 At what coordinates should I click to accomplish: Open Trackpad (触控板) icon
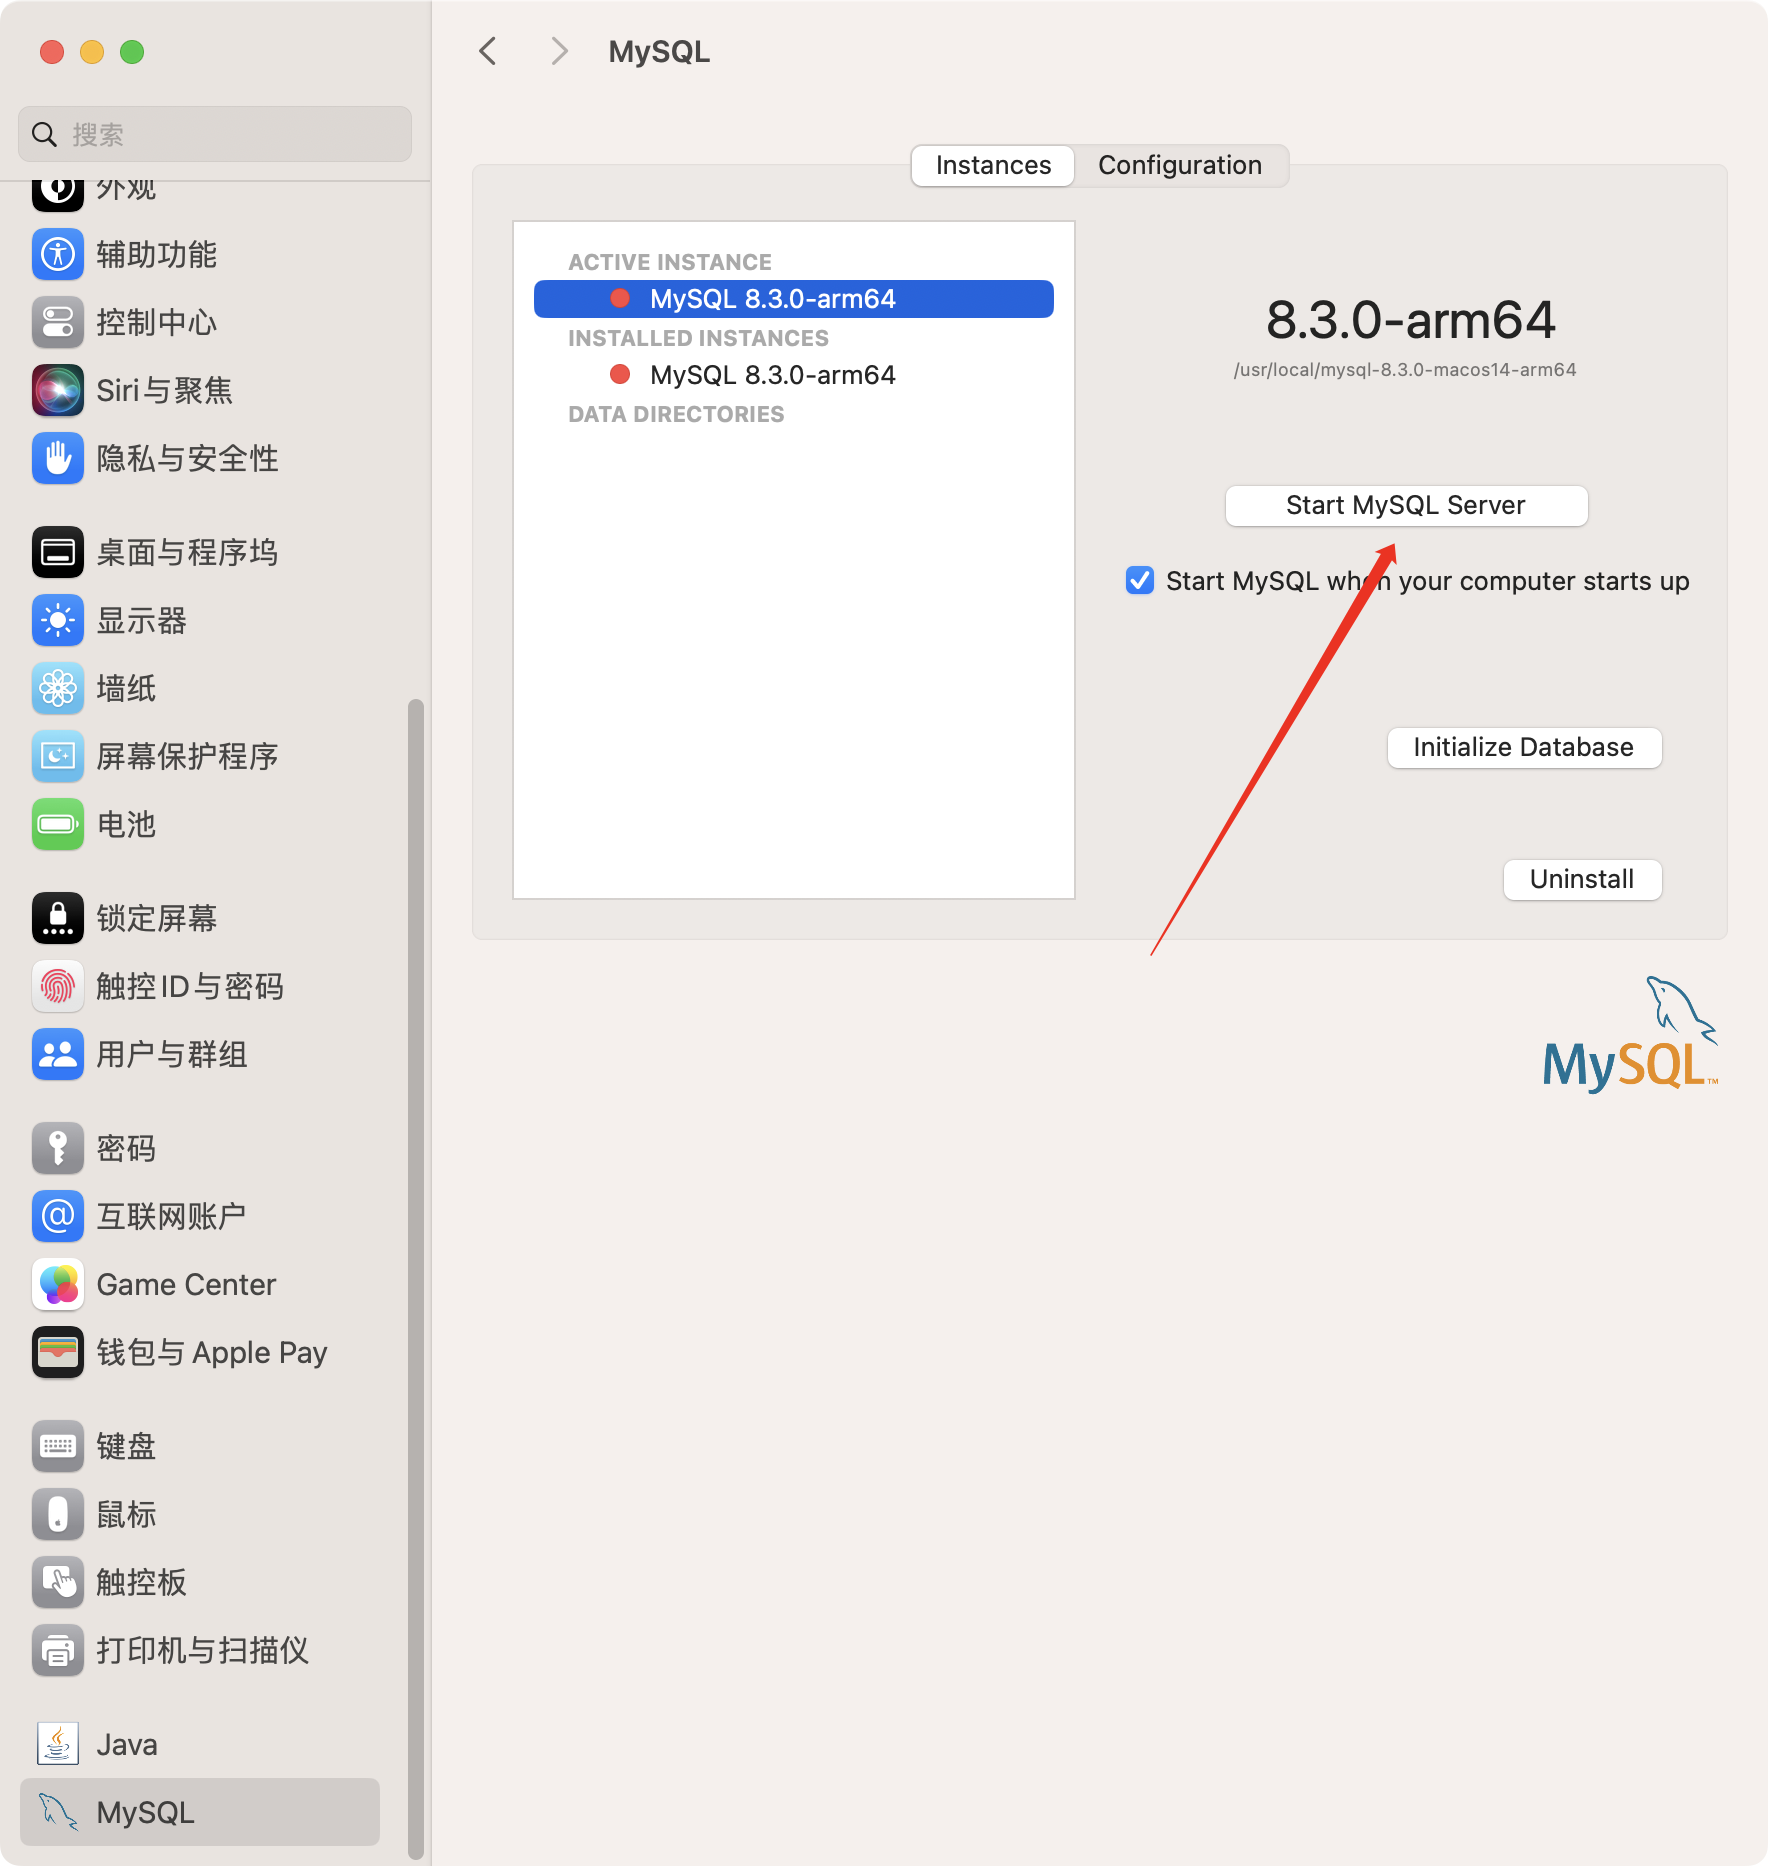click(x=58, y=1582)
